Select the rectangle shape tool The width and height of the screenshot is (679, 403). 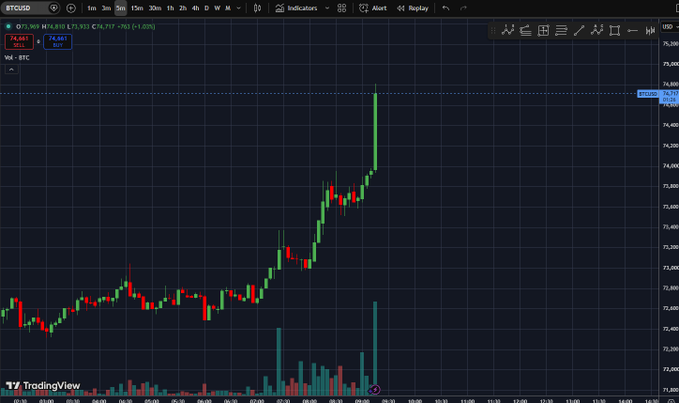click(x=614, y=30)
